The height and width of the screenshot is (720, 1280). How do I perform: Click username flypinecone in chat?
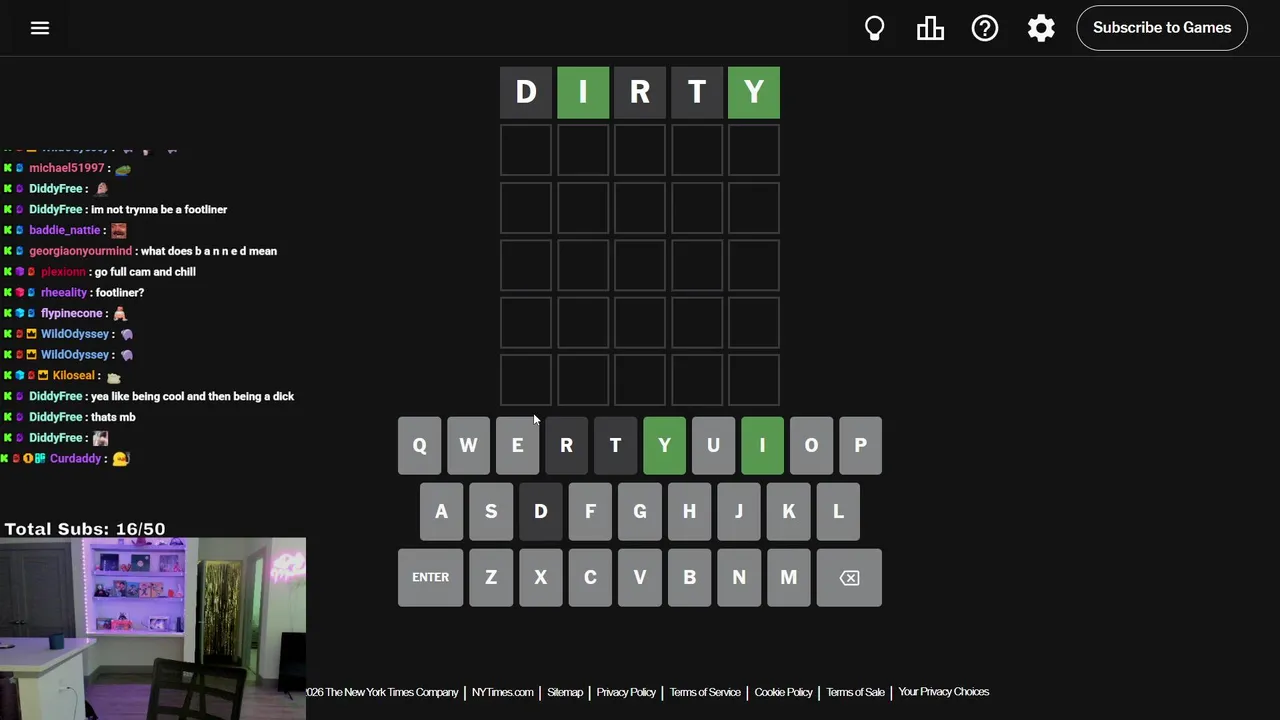[72, 314]
